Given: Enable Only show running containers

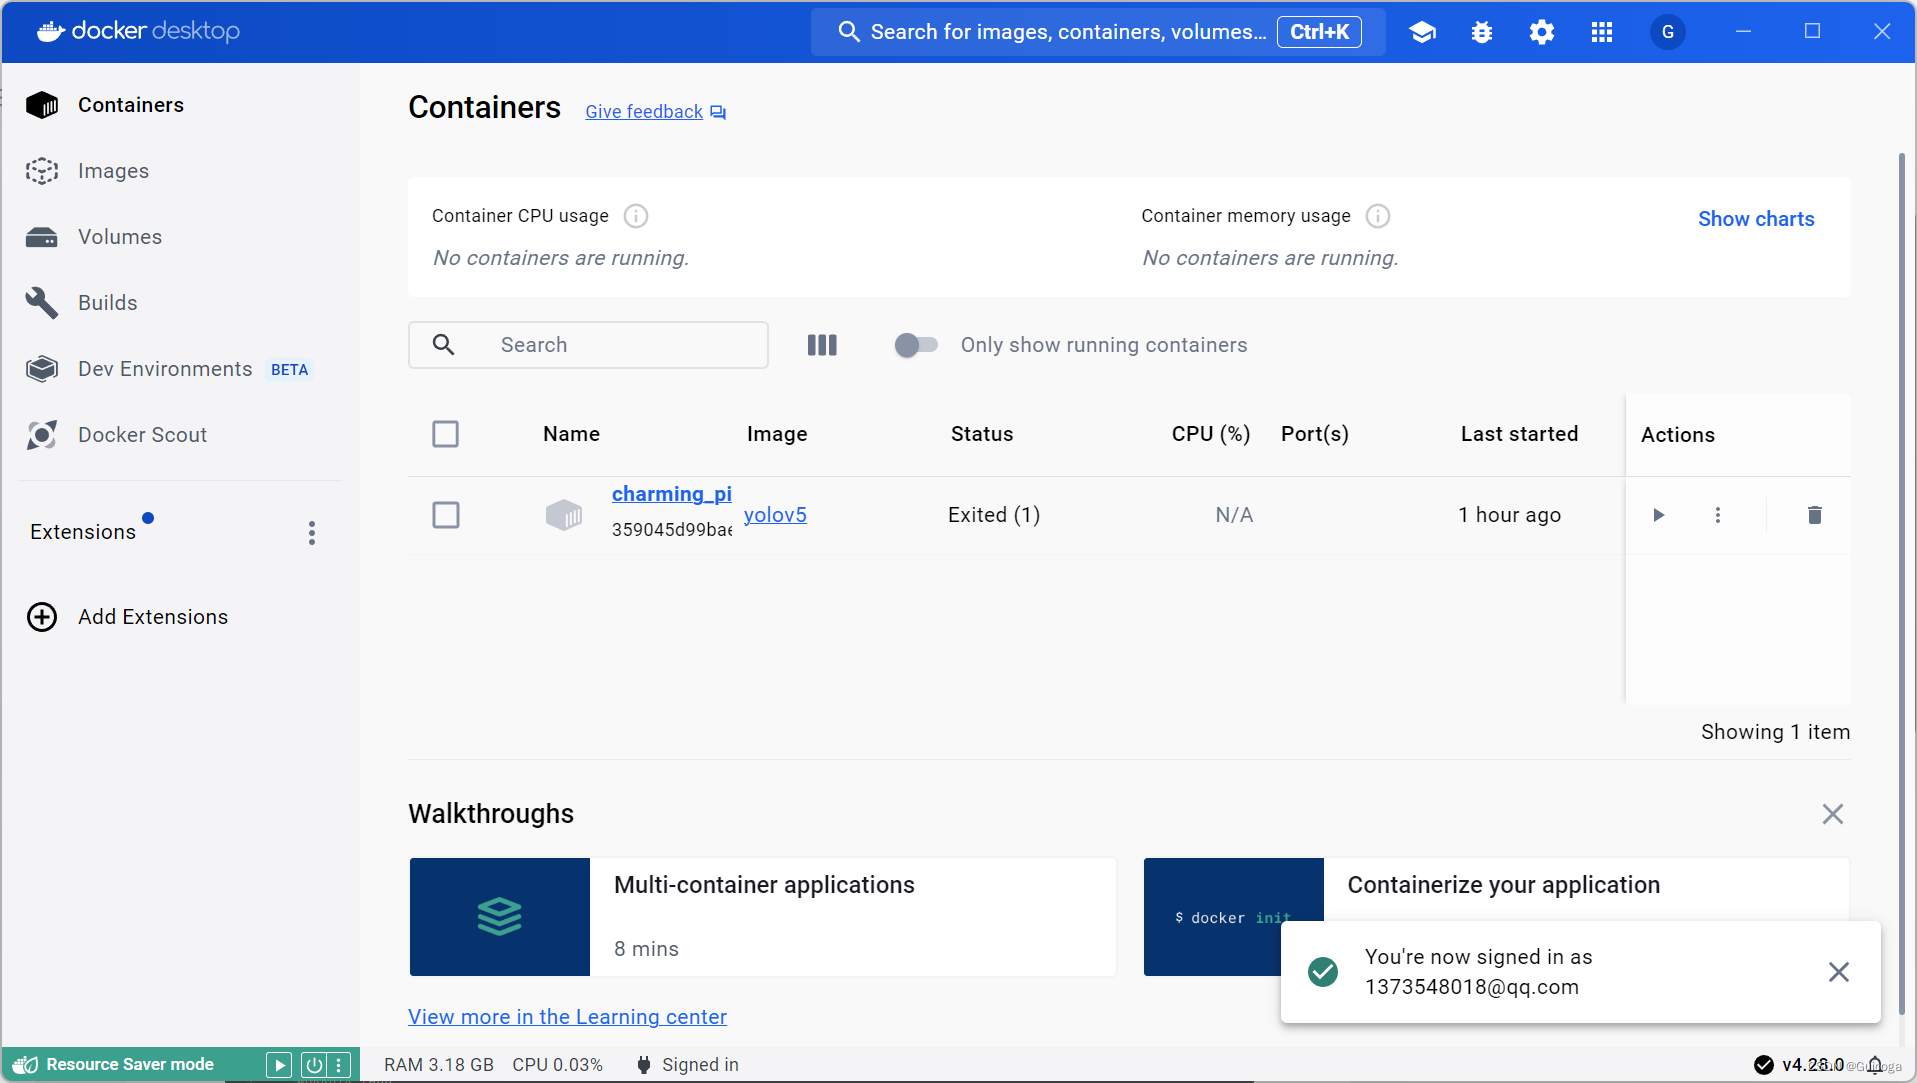Looking at the screenshot, I should [915, 344].
